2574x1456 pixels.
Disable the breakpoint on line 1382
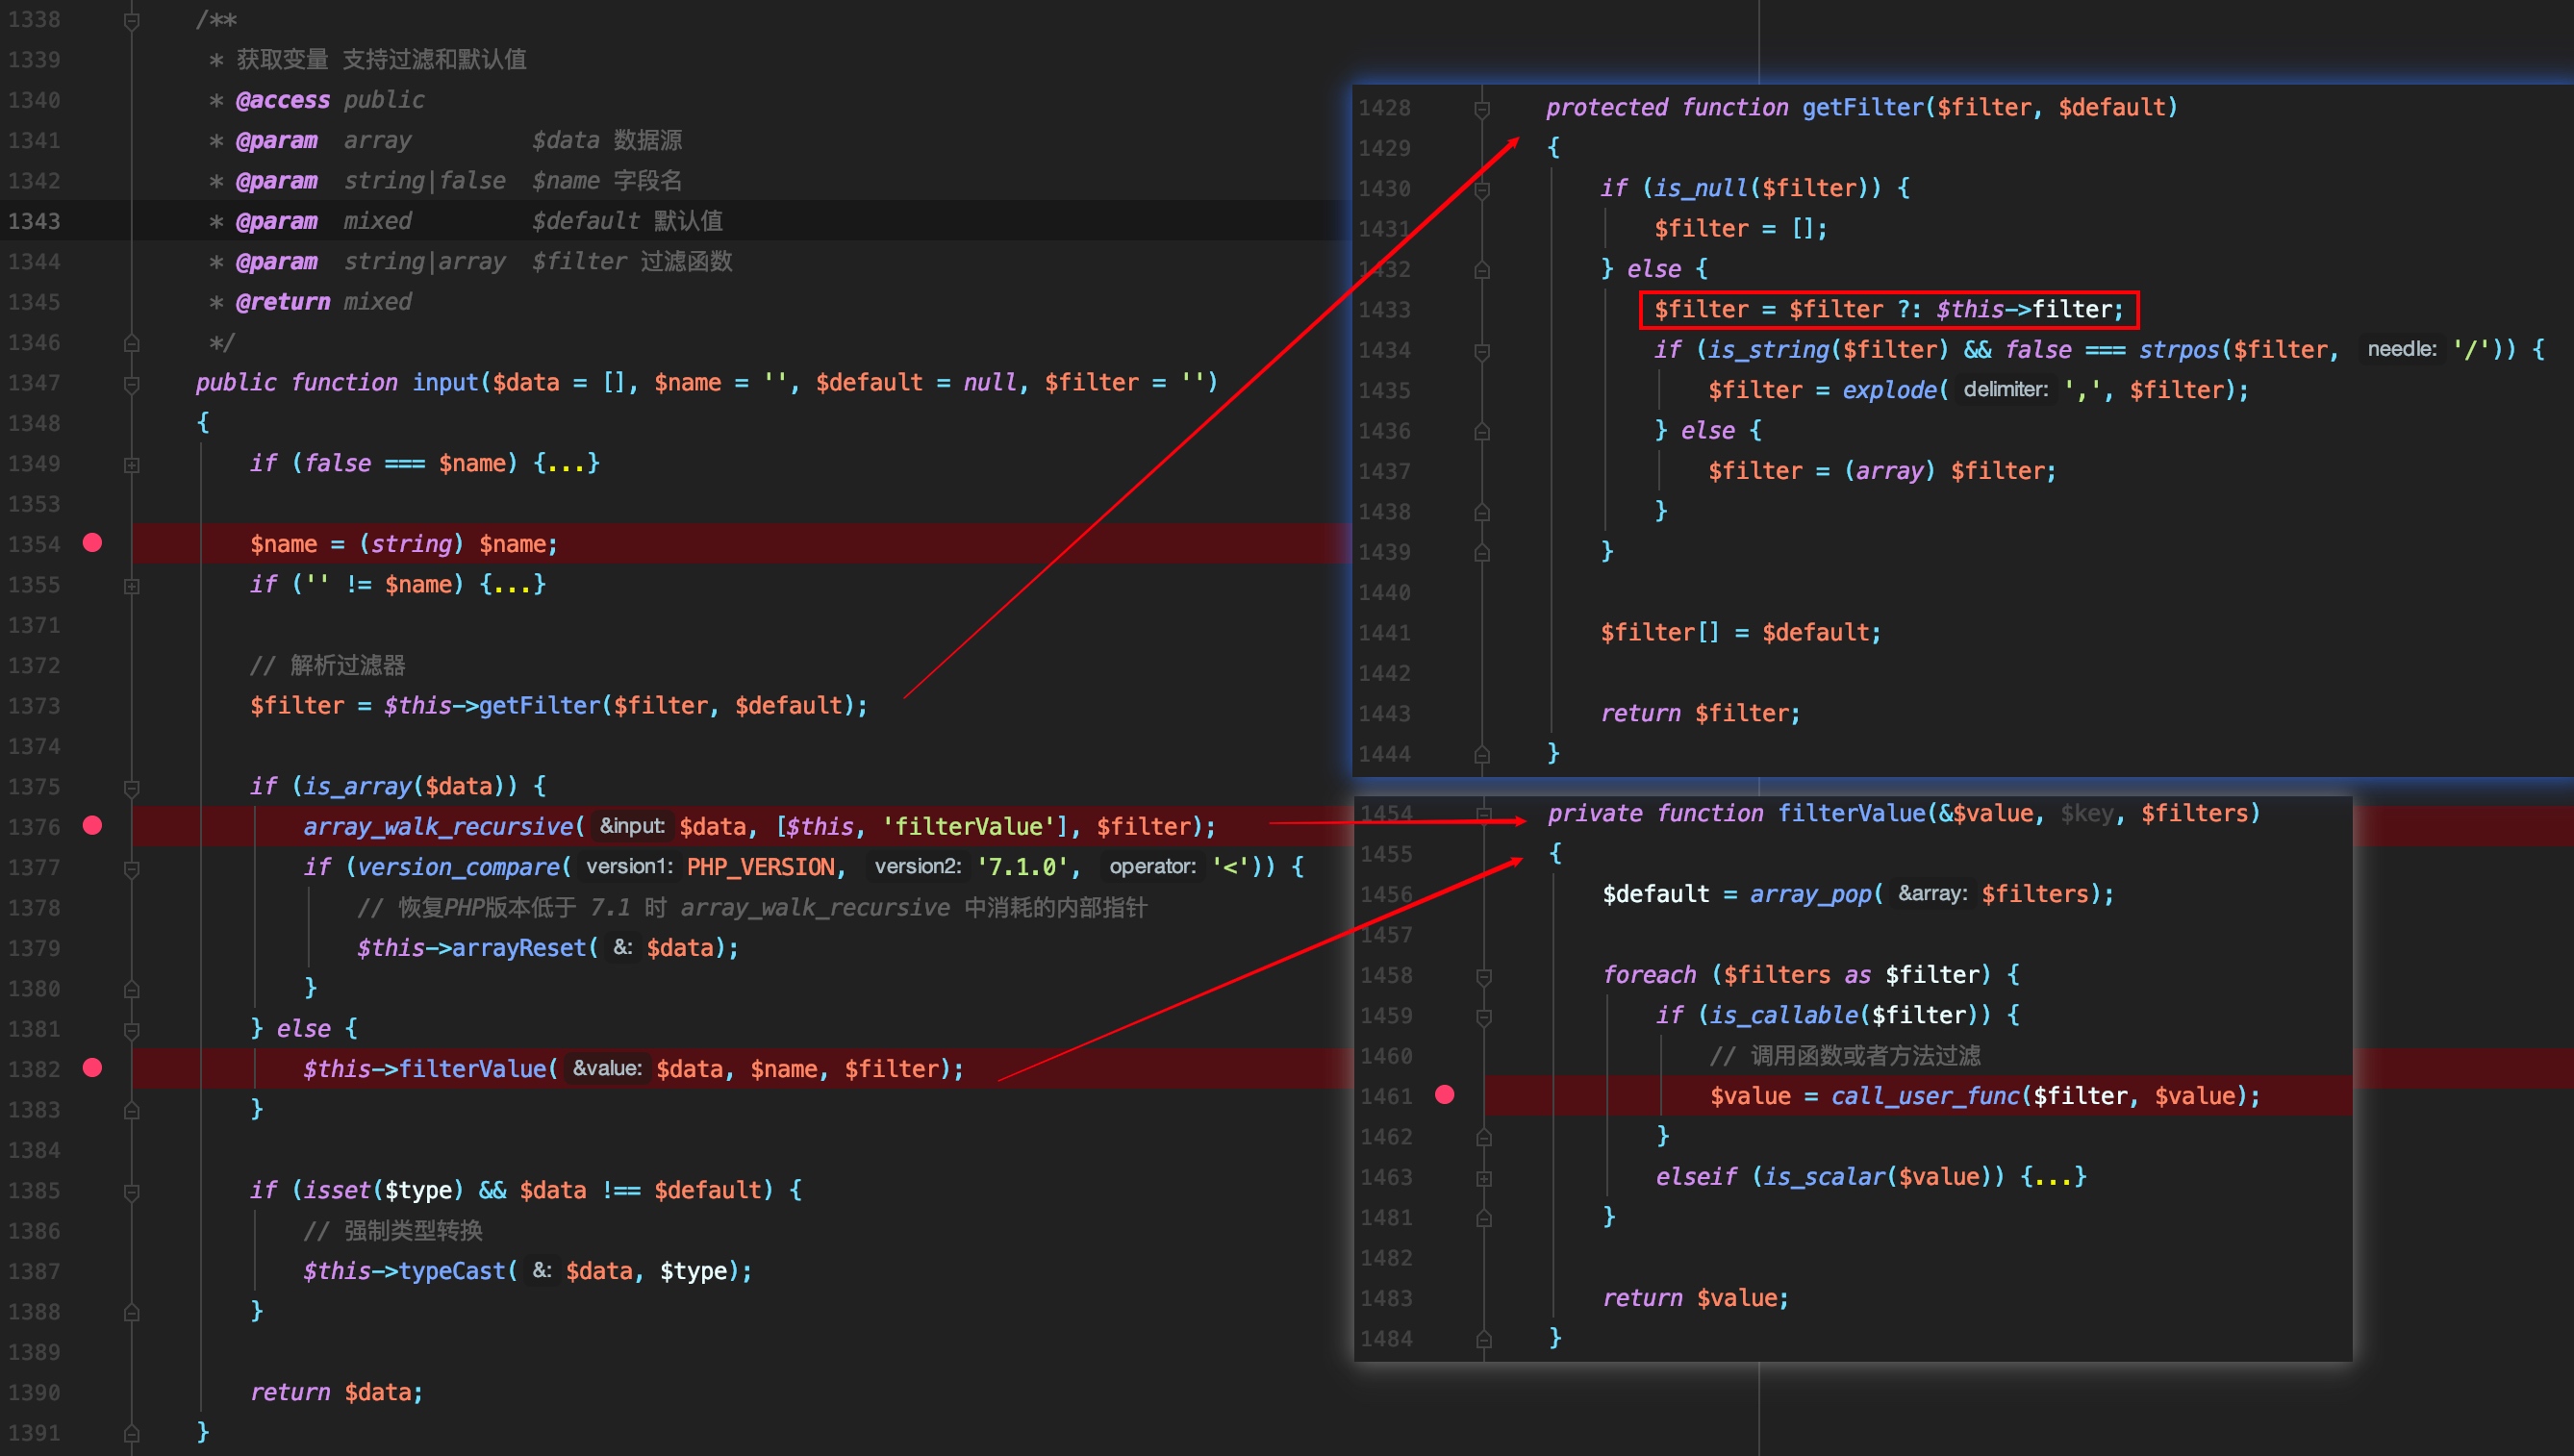coord(93,1068)
